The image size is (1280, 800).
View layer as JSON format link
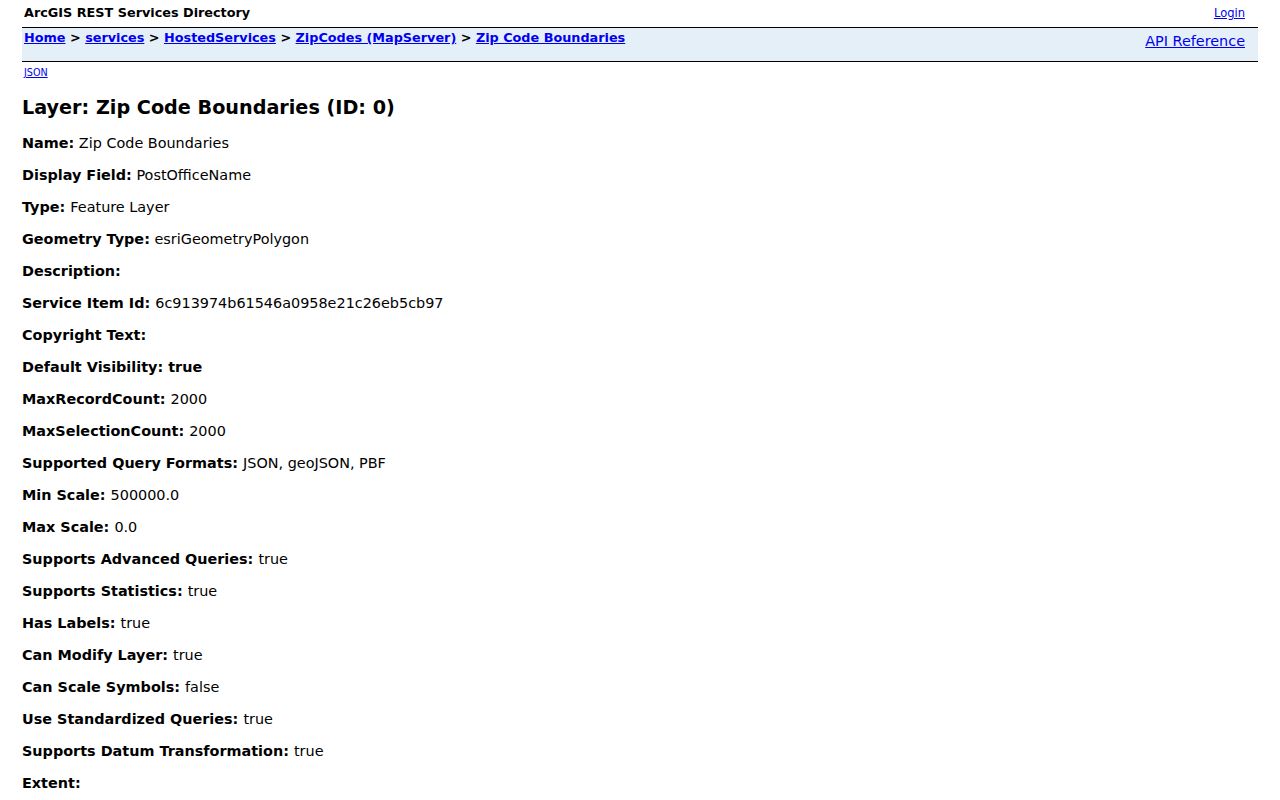(35, 72)
